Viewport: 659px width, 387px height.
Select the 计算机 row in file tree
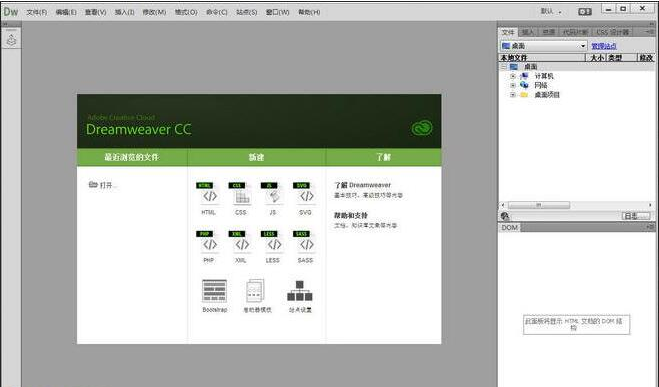coord(576,76)
